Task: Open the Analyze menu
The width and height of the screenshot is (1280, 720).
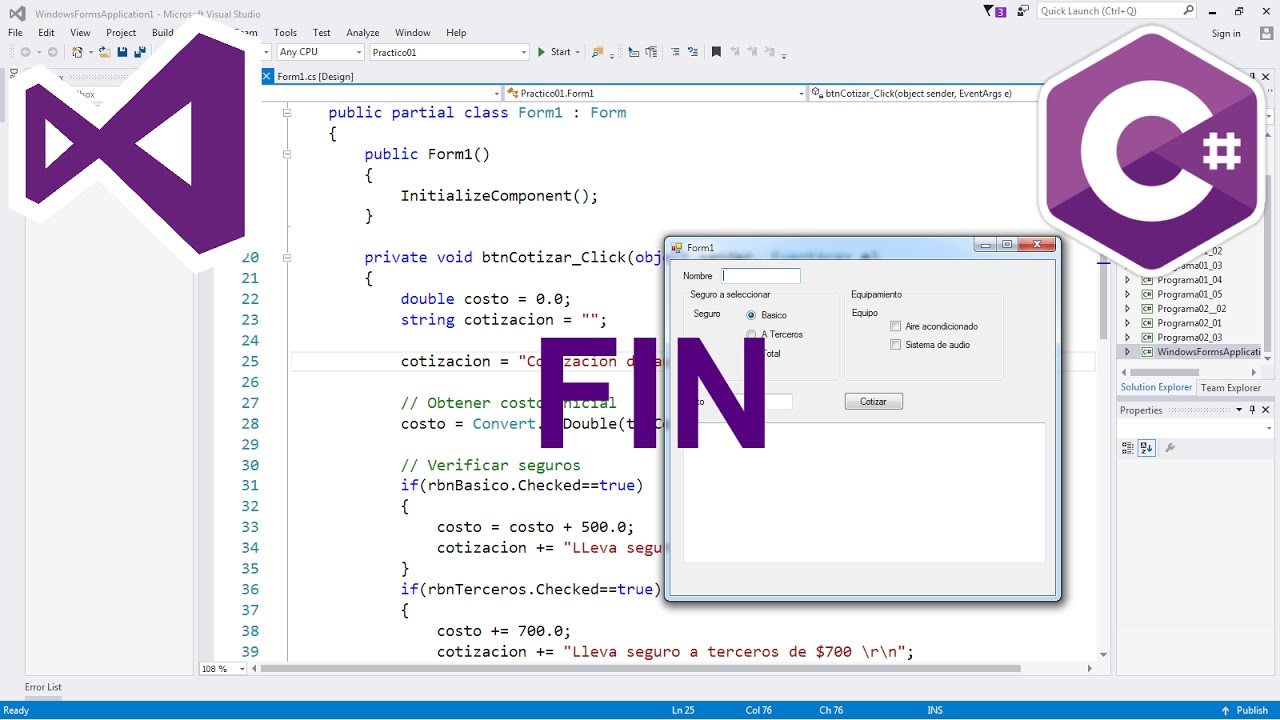Action: coord(363,33)
